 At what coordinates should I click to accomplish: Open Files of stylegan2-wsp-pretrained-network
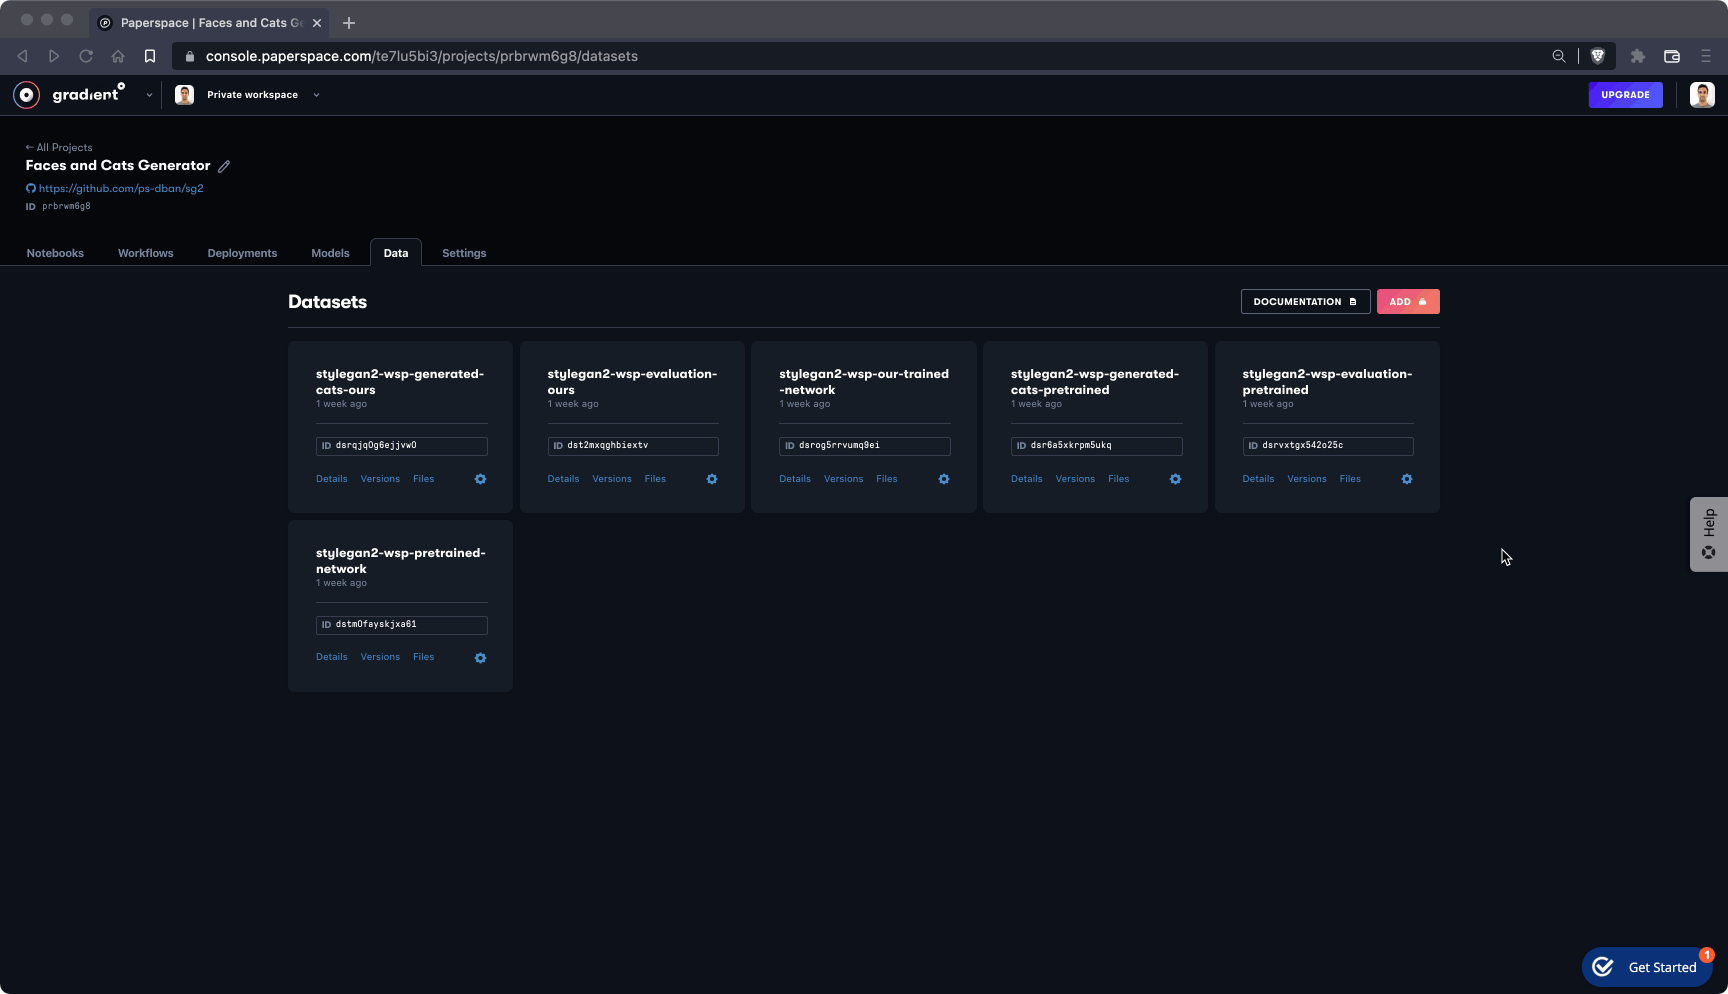click(424, 657)
